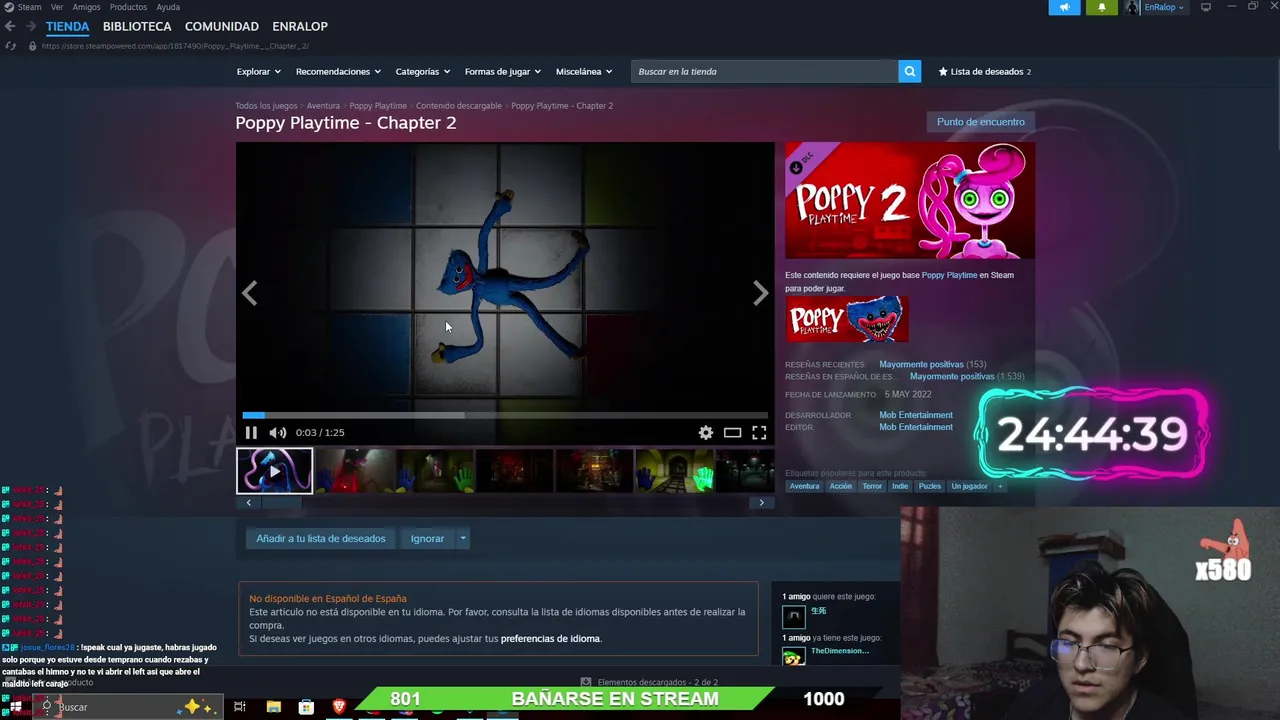
Task: Open Contenido descargable breadcrumb
Action: pyautogui.click(x=459, y=105)
